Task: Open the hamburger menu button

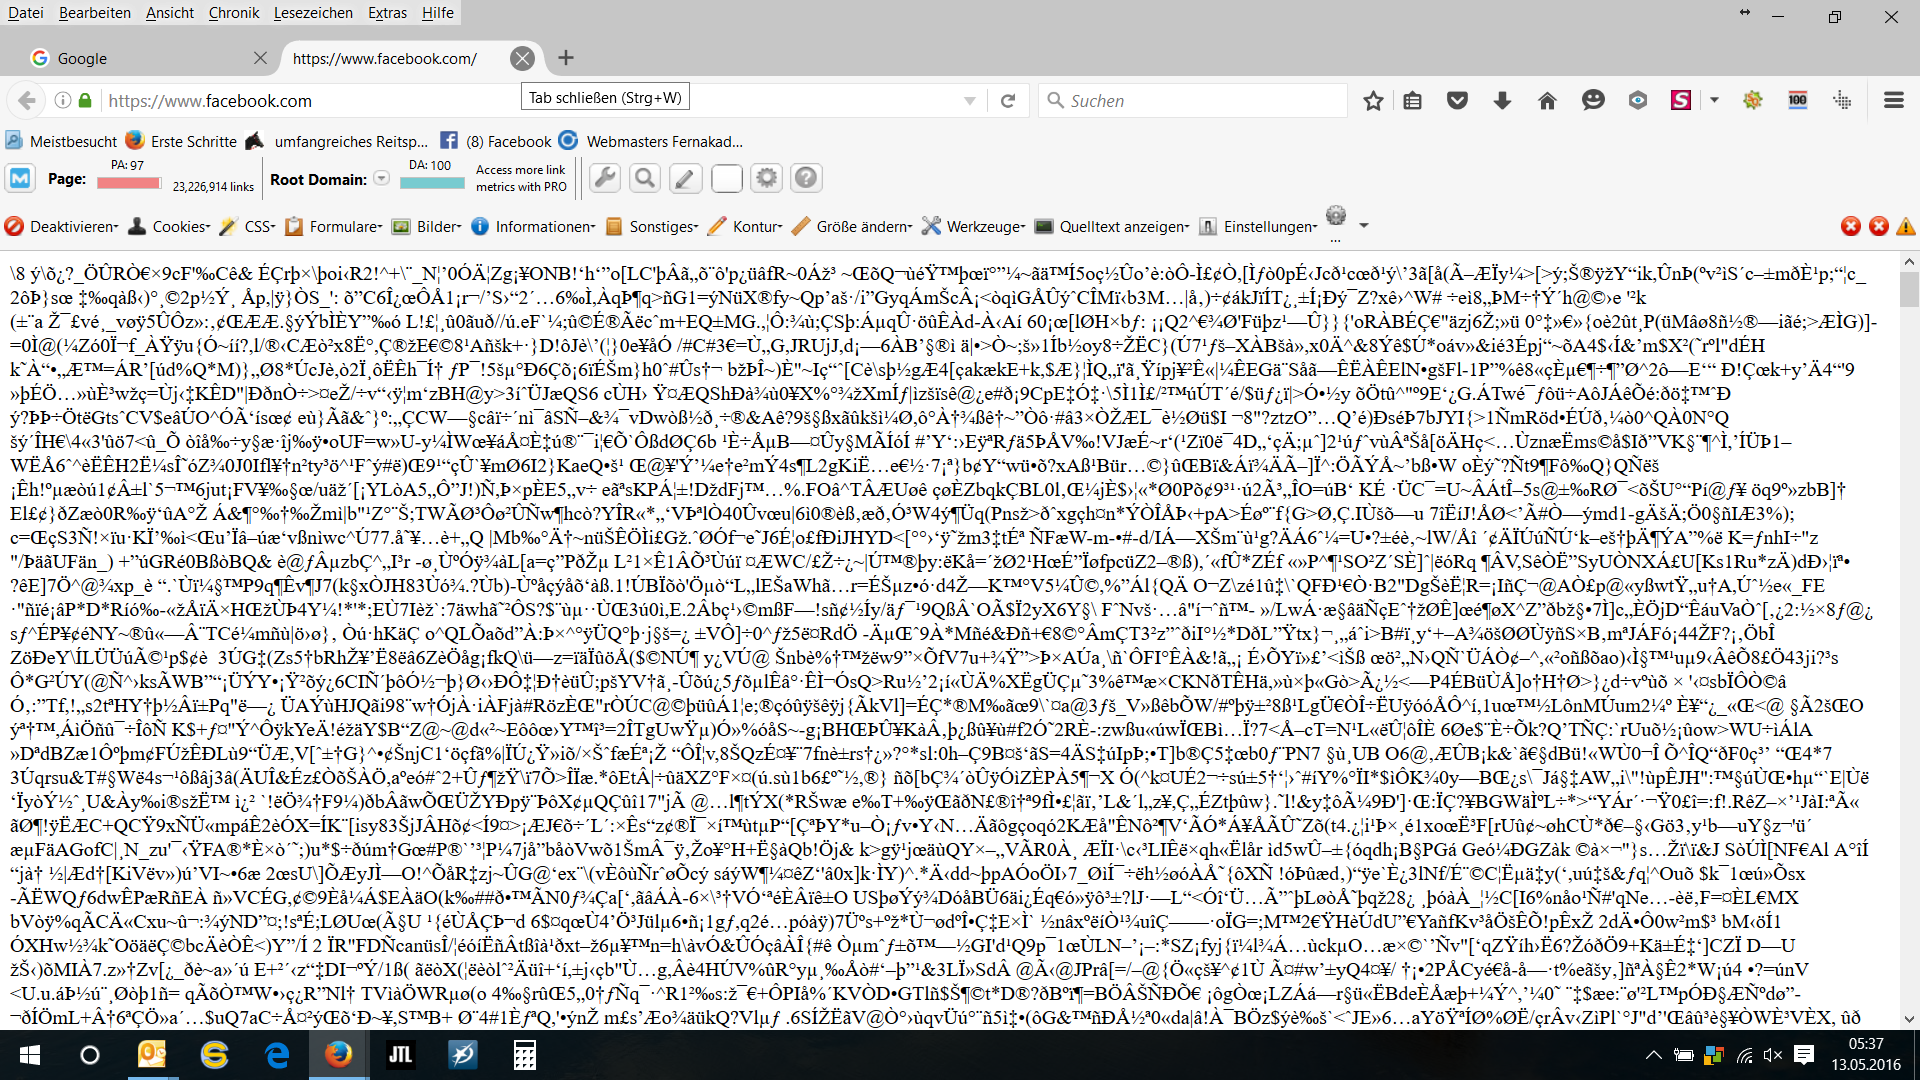Action: point(1893,100)
